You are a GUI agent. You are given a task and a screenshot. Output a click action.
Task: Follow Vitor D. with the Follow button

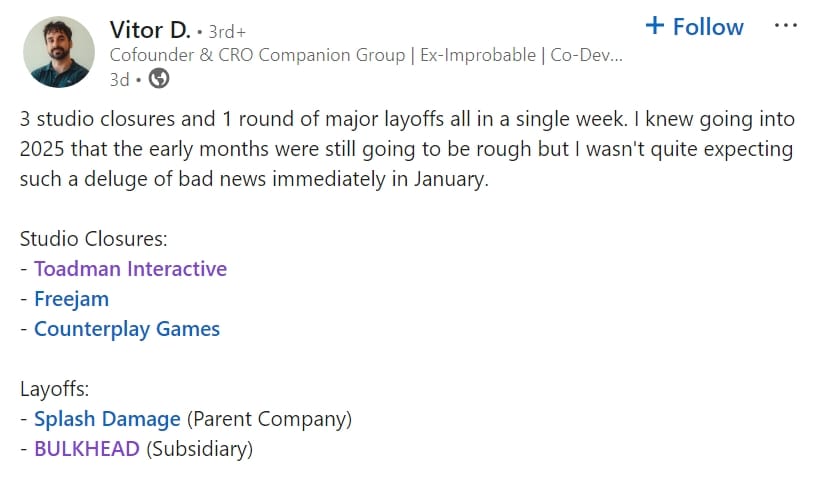(707, 27)
